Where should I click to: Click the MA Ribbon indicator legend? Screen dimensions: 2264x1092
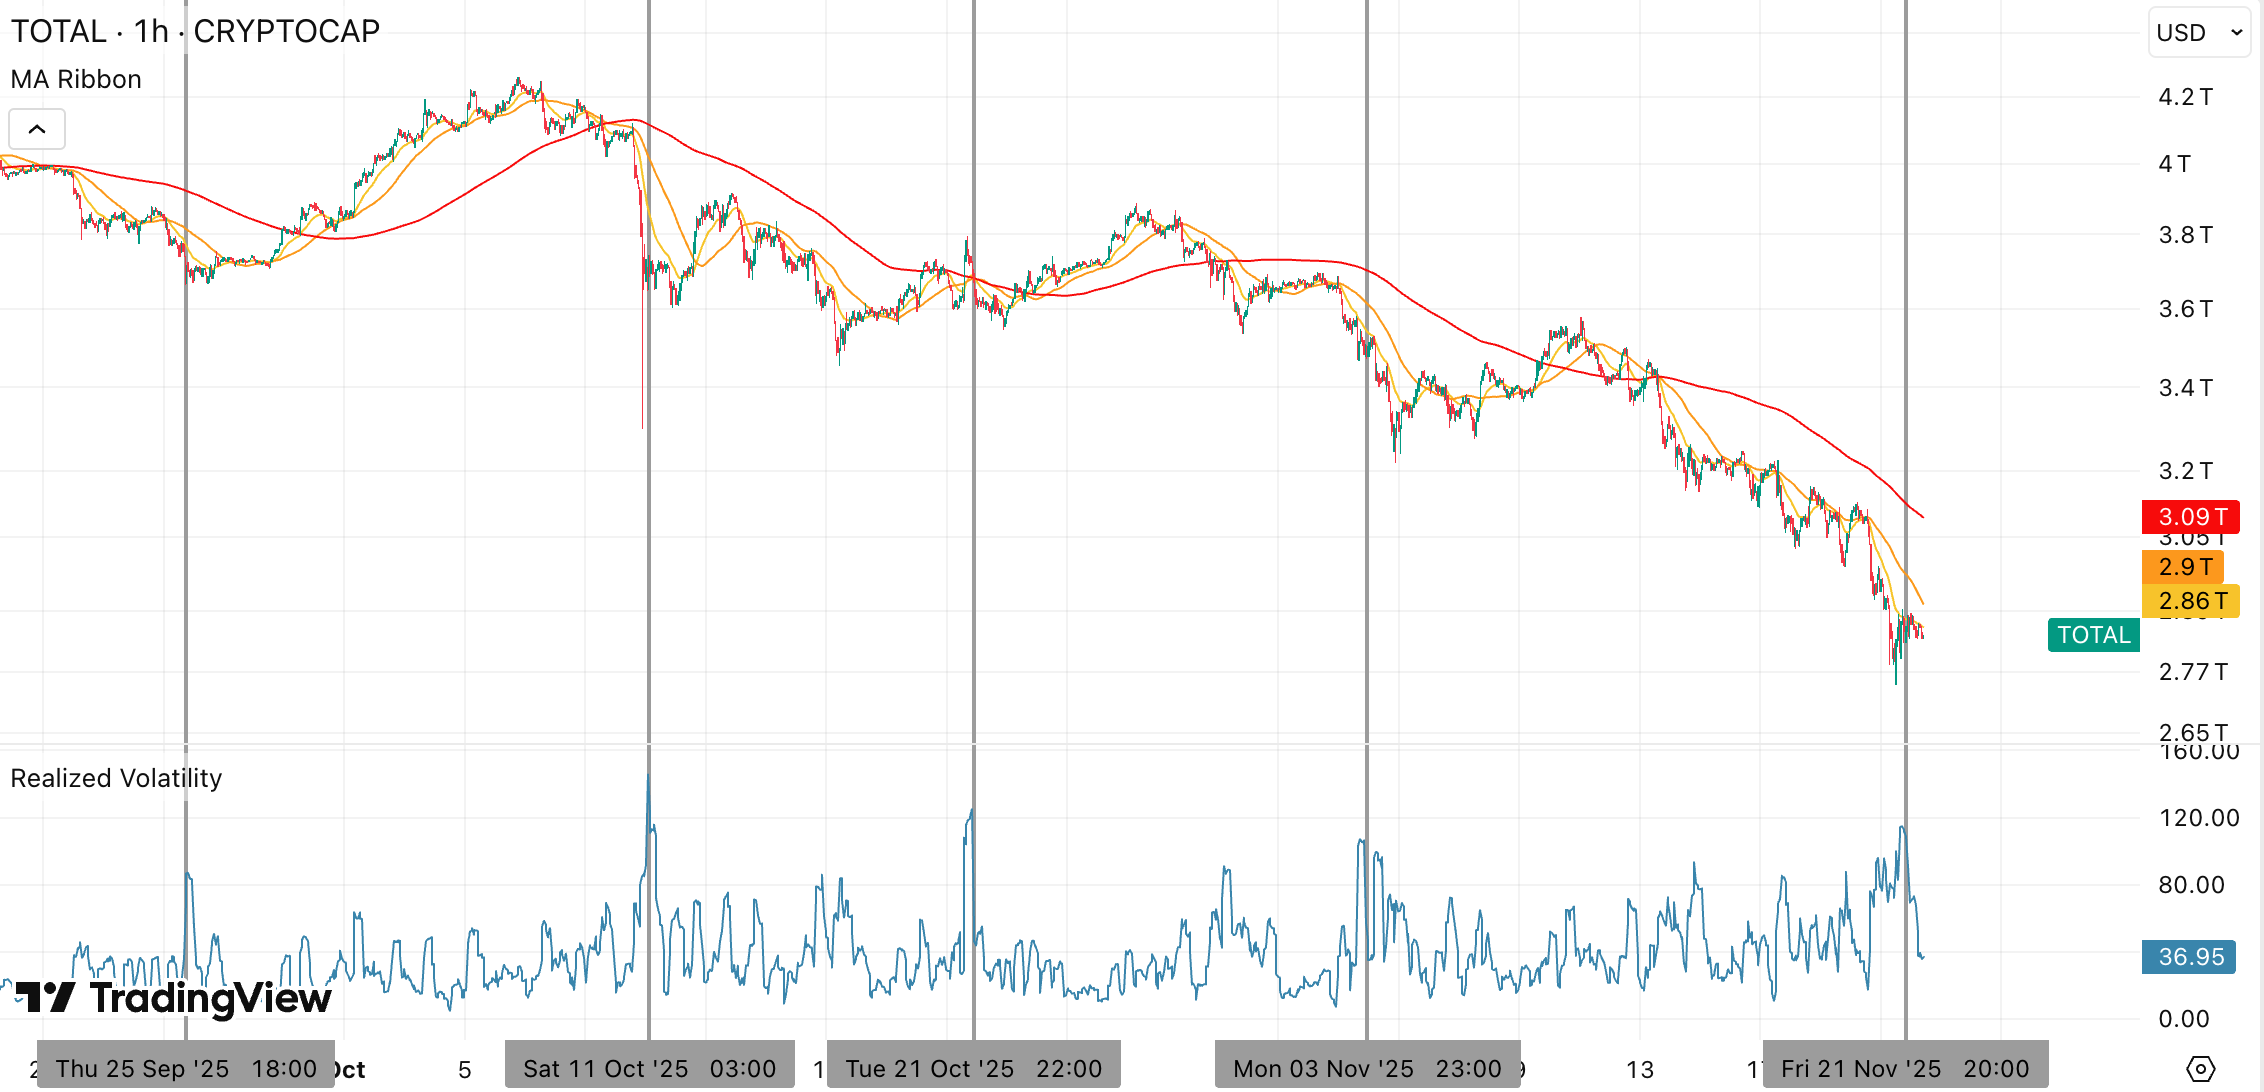(76, 79)
